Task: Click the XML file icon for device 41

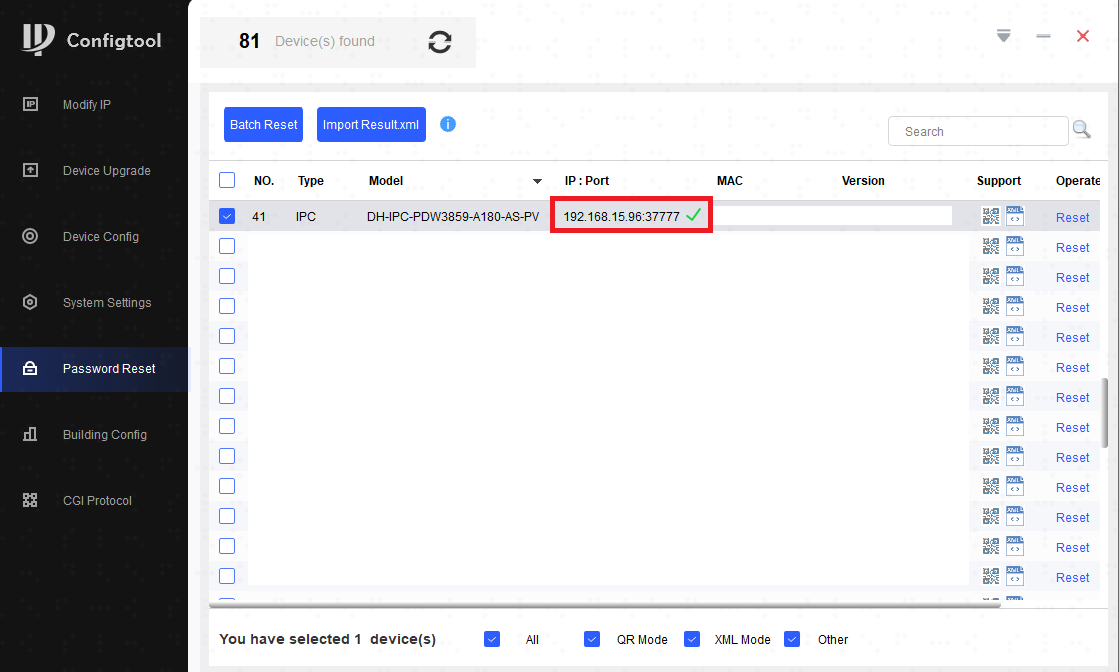Action: point(1015,215)
